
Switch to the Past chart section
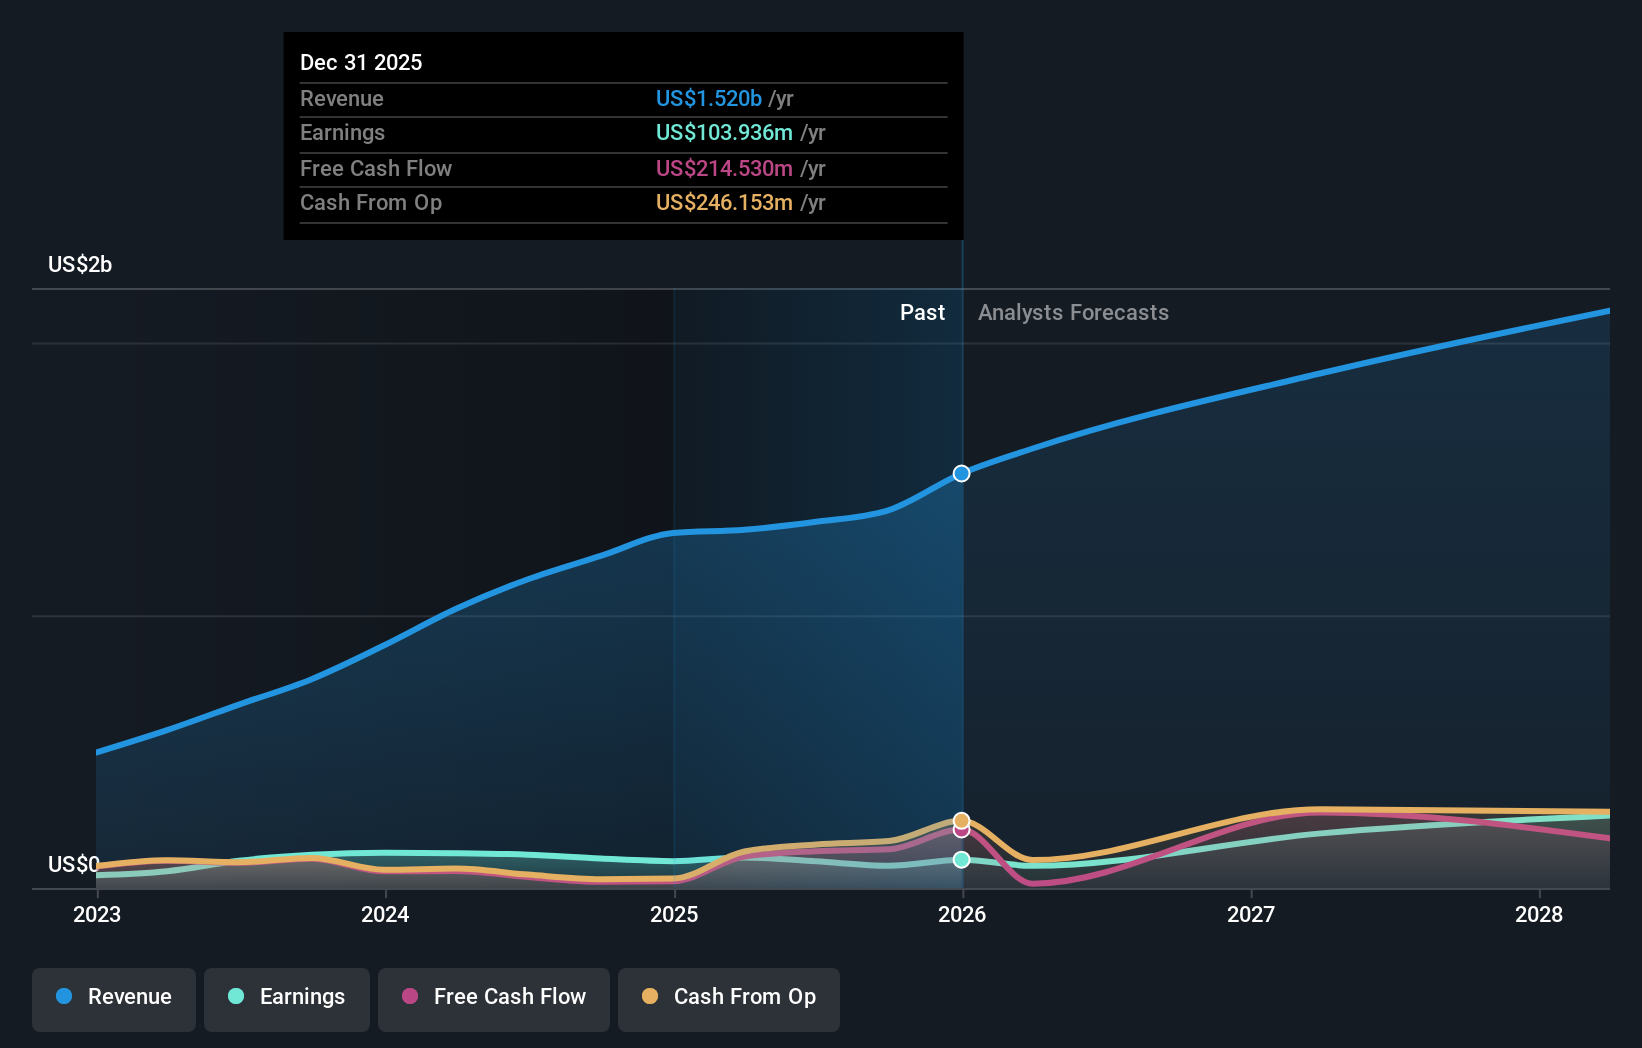tap(922, 312)
